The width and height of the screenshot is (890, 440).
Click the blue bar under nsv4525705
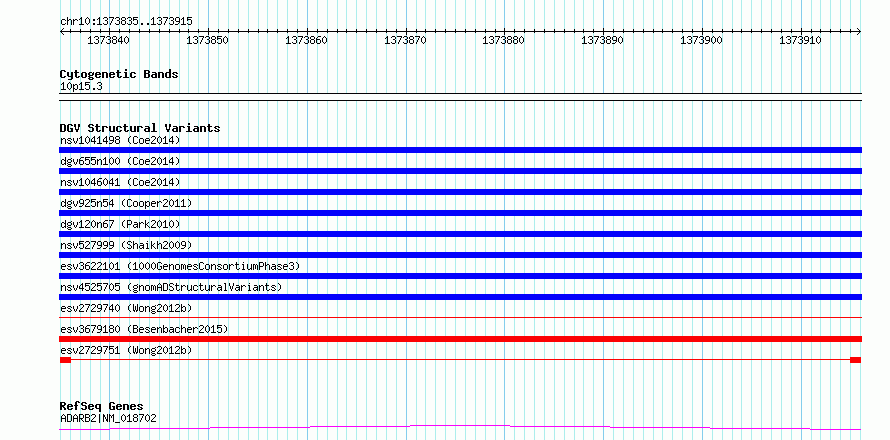460,297
